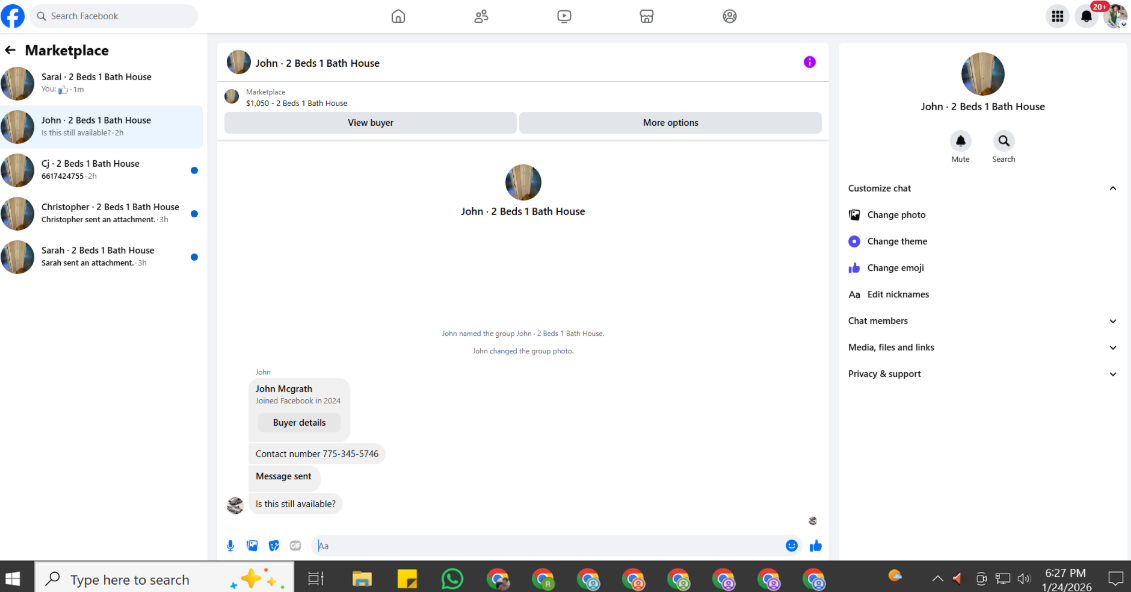Click the 'Is this still available?' bubble
1131x592 pixels.
(295, 504)
